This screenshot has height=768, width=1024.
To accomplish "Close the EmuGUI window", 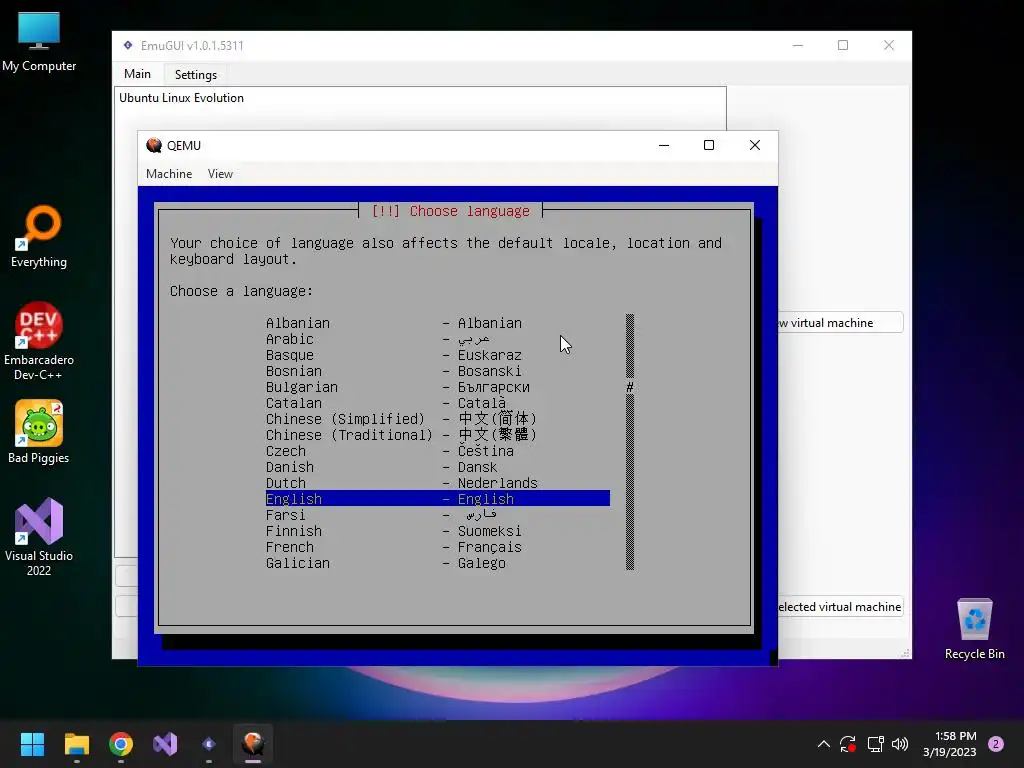I will pos(889,45).
